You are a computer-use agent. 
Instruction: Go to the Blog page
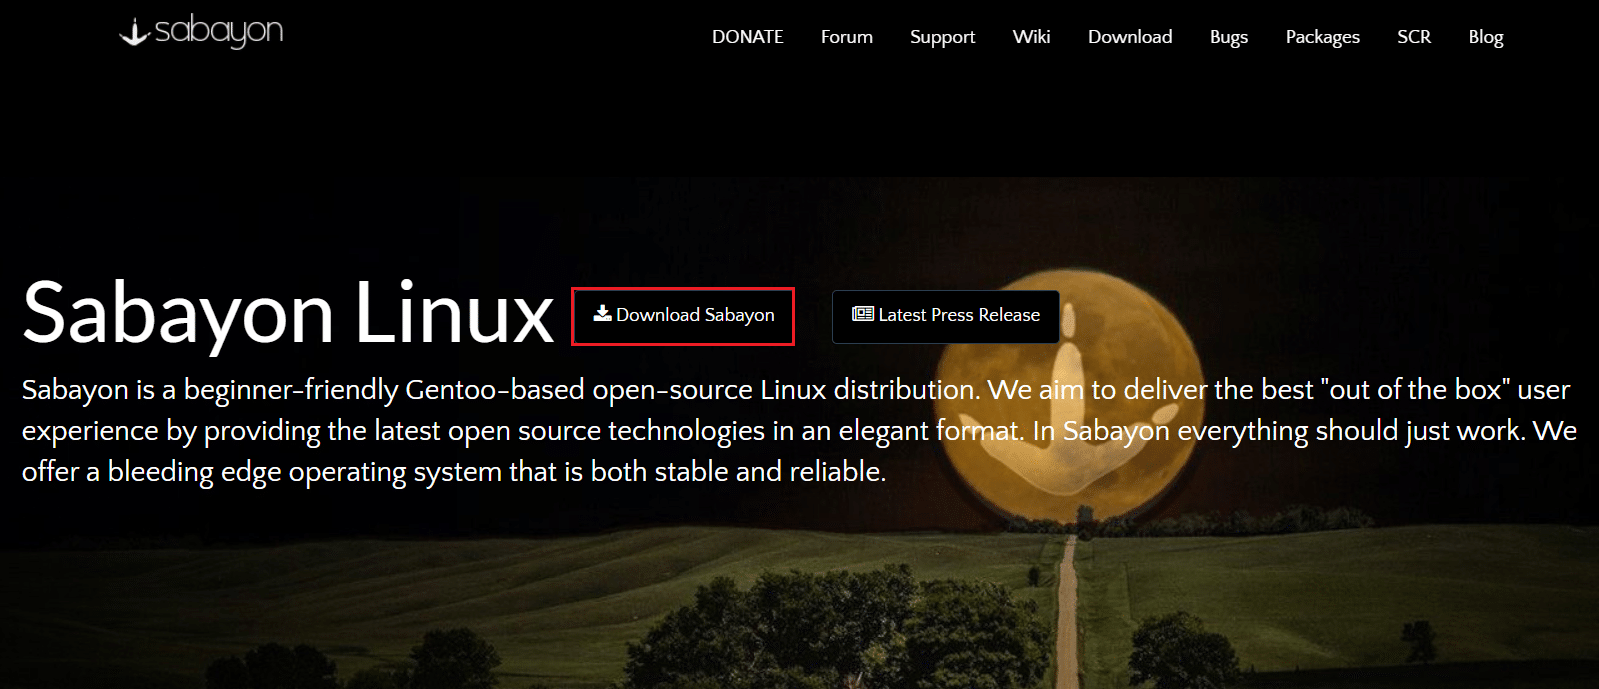point(1485,37)
